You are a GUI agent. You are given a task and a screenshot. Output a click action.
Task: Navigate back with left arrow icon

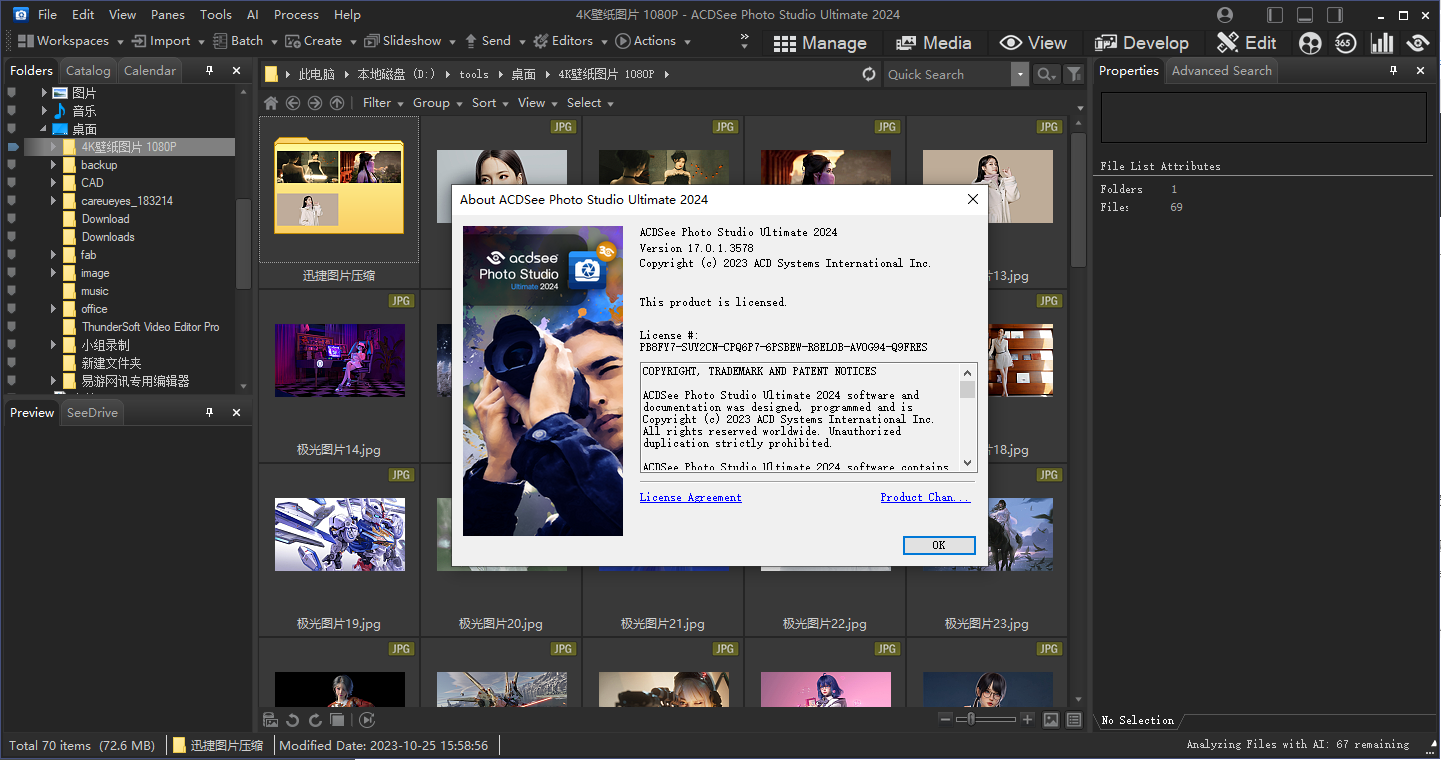[293, 103]
